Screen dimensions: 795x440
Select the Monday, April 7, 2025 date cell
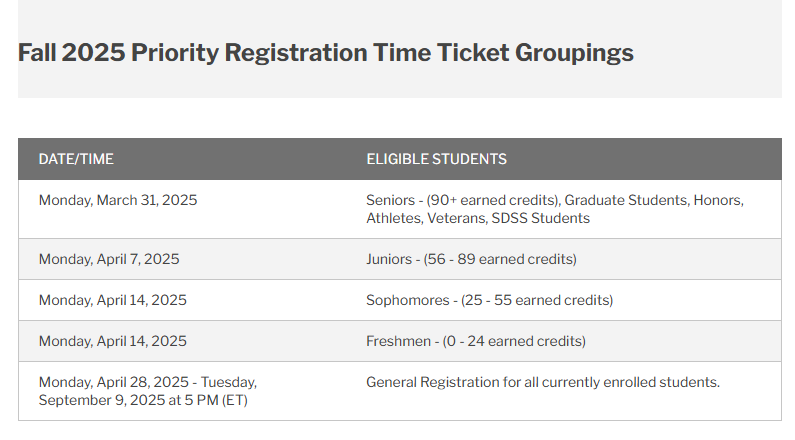pos(109,259)
